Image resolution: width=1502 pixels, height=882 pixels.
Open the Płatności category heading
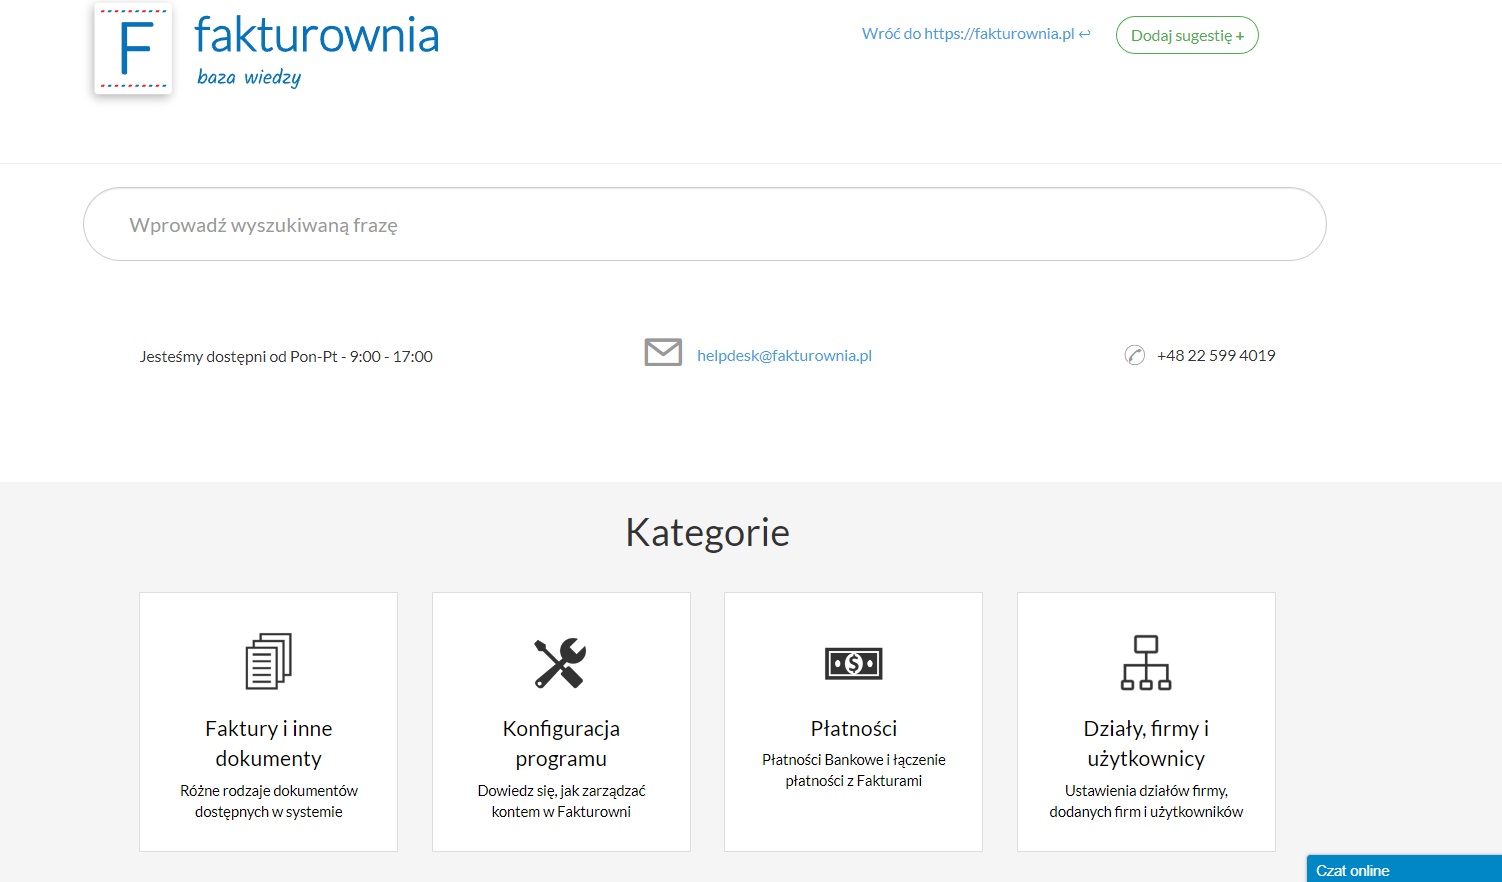pos(853,728)
